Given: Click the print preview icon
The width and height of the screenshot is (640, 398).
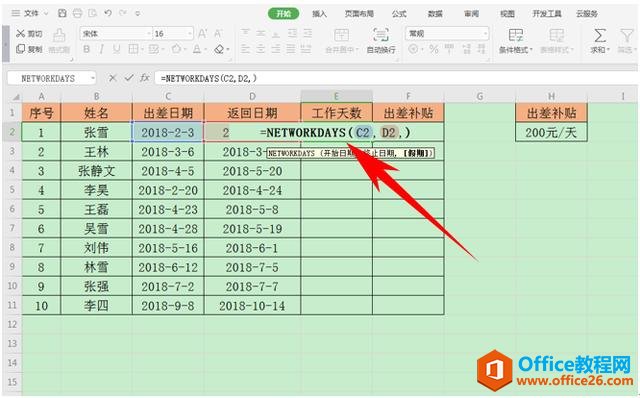Looking at the screenshot, I should coord(92,13).
